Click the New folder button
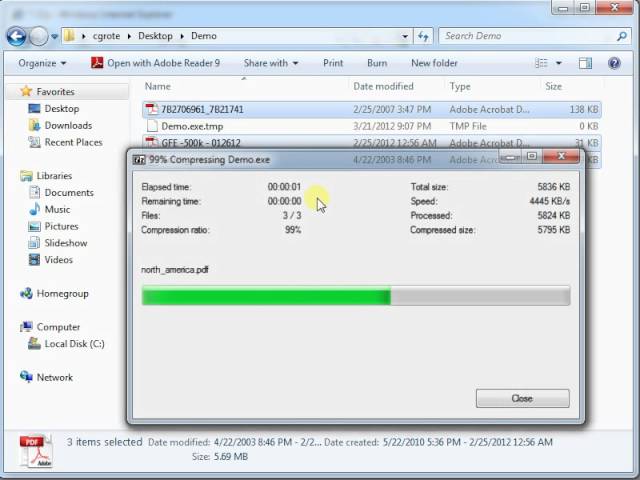640x480 pixels. (x=433, y=63)
